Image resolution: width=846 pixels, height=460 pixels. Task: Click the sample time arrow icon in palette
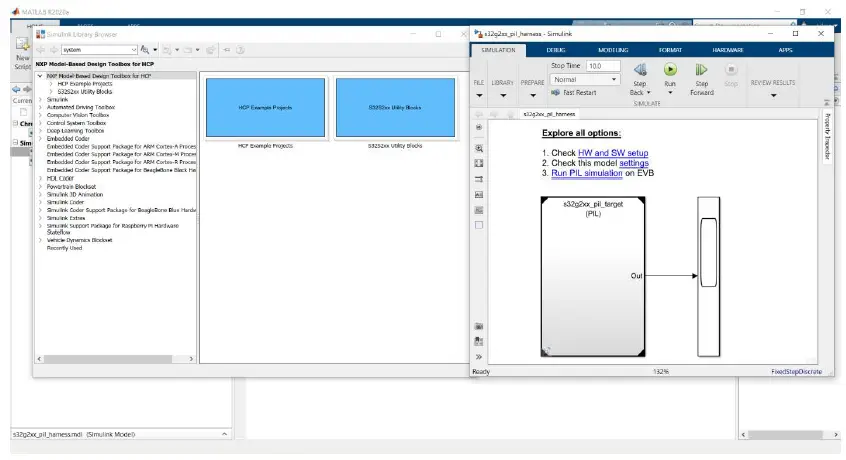pos(479,179)
